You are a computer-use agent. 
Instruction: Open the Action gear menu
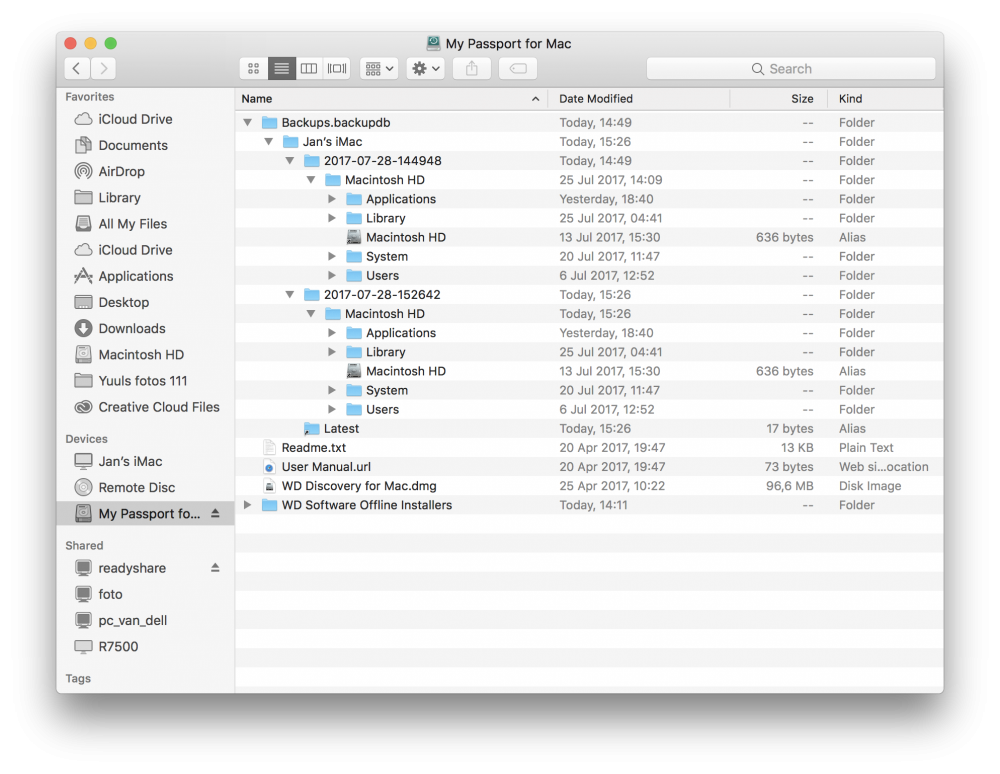pos(425,68)
